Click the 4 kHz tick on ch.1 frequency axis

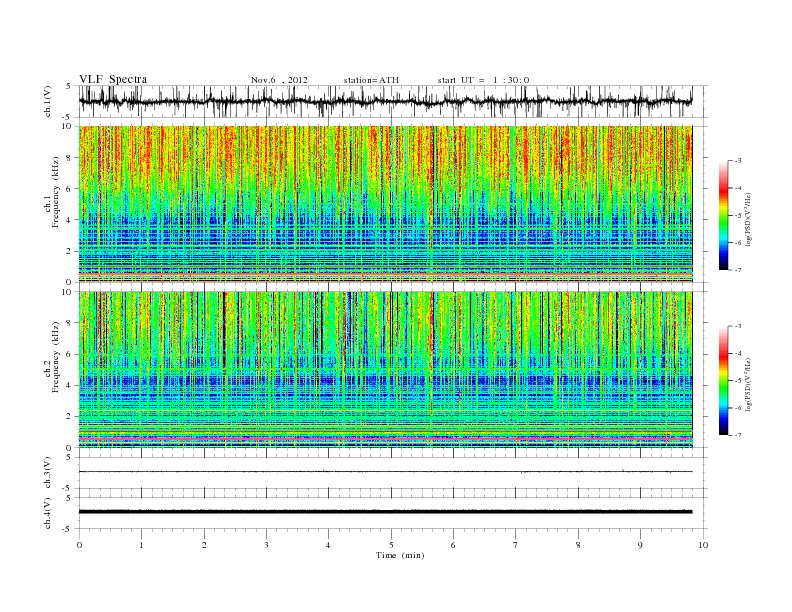[x=69, y=220]
